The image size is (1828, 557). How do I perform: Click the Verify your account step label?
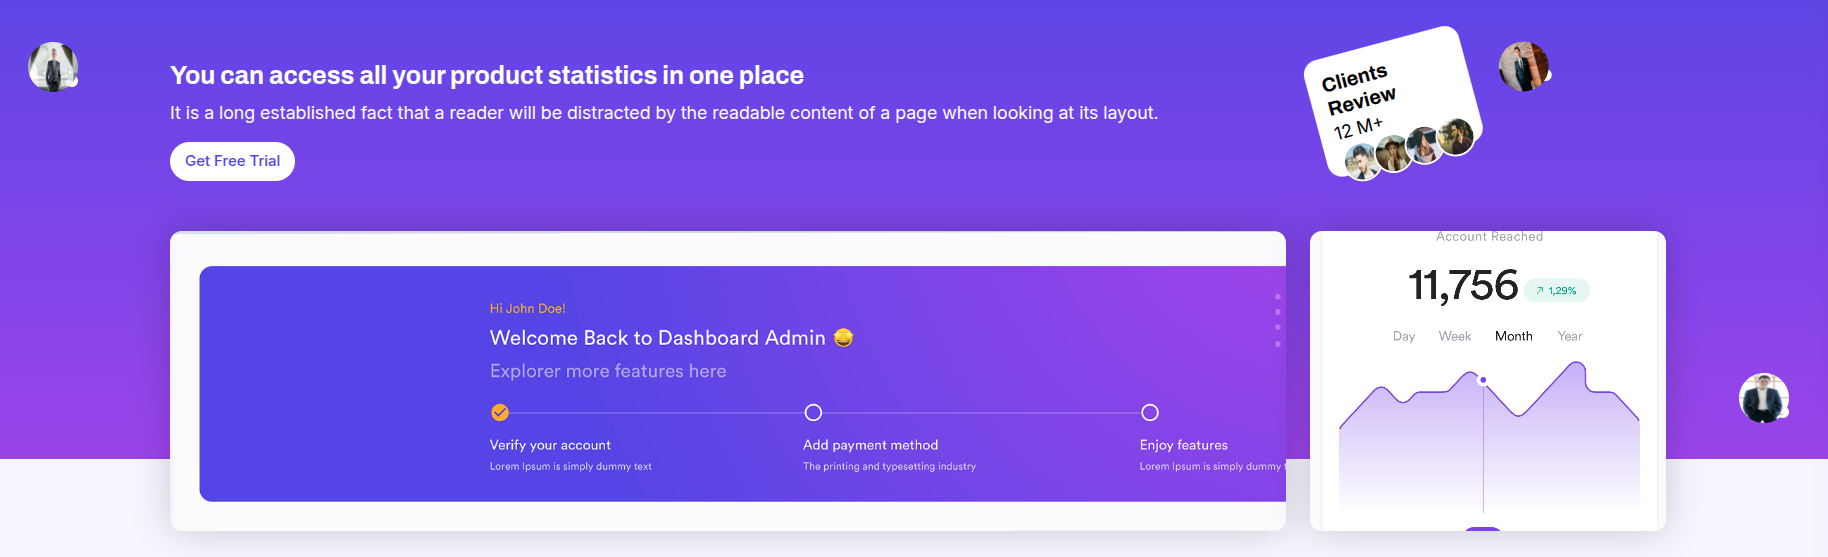pos(550,445)
